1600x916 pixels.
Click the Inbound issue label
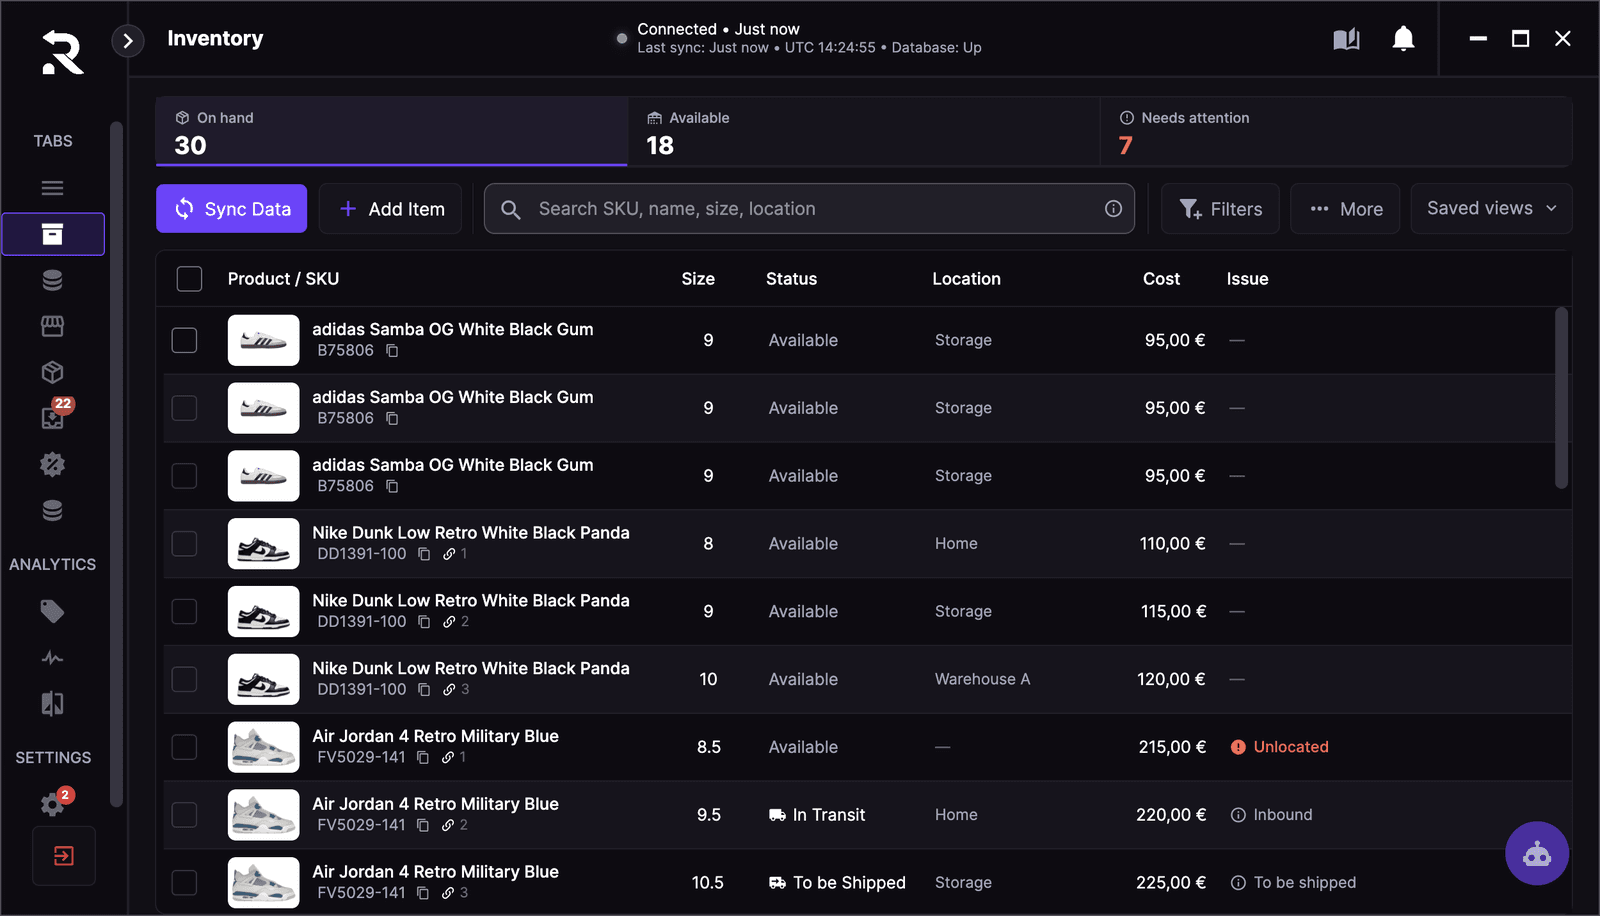(1271, 815)
